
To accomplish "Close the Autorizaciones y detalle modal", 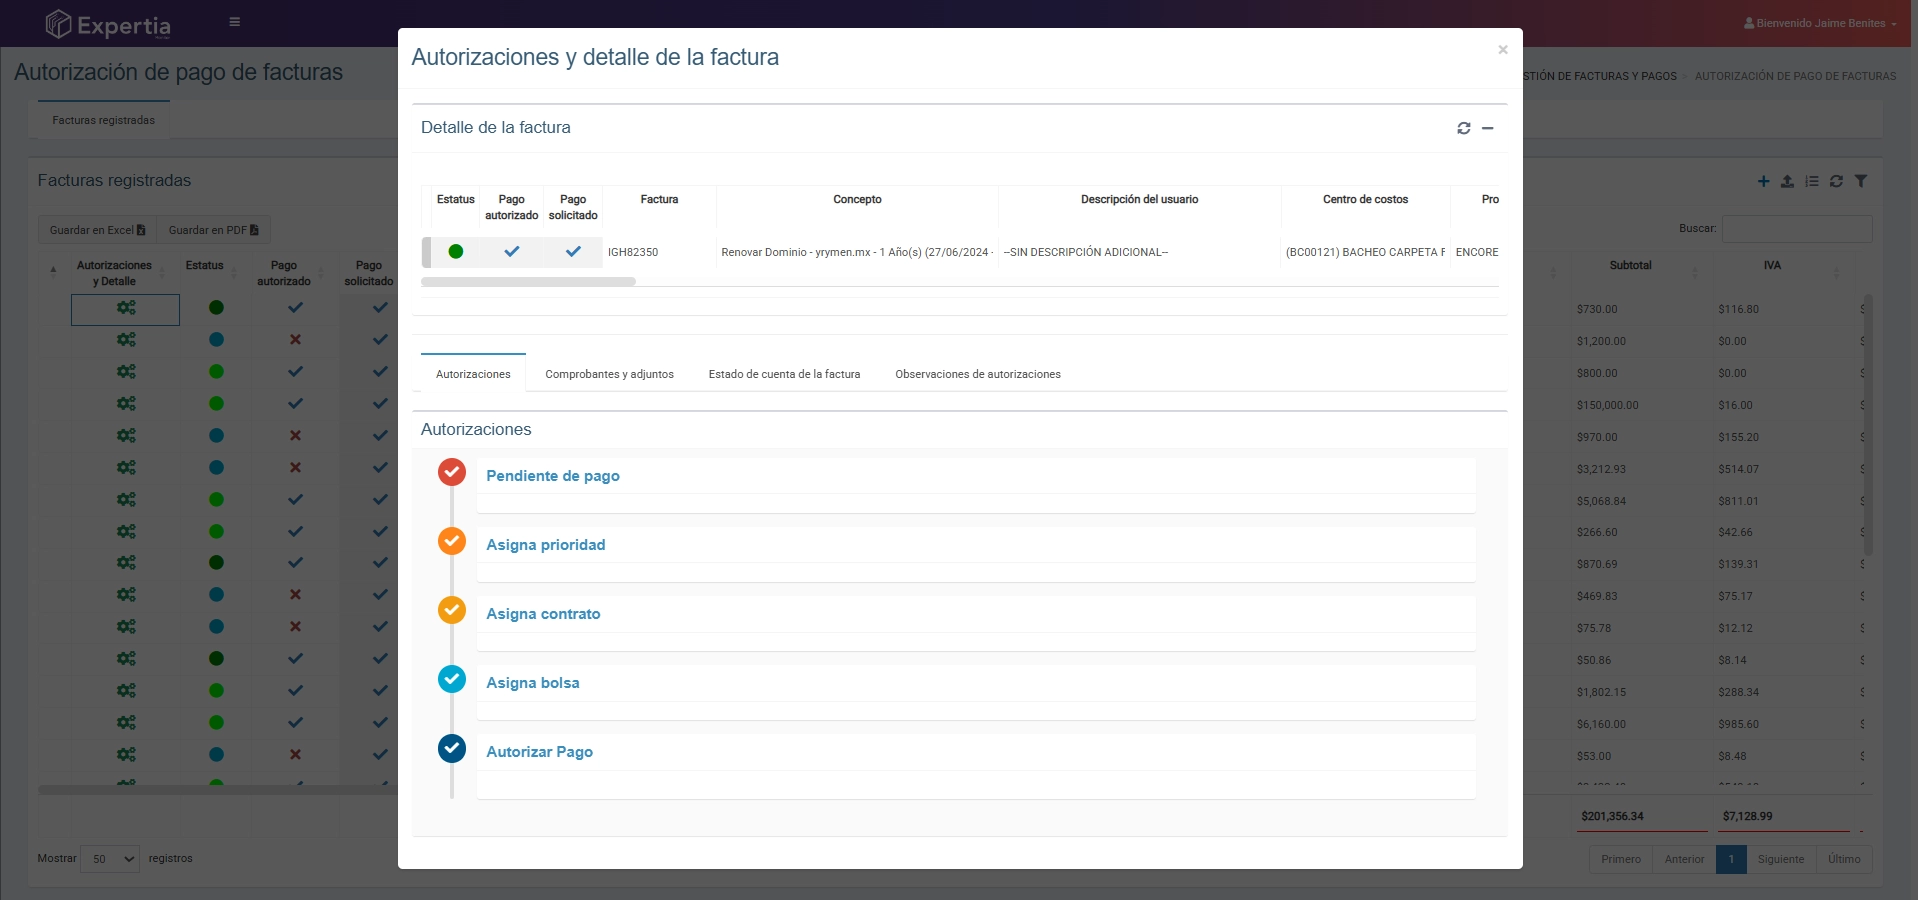I will pos(1502,50).
